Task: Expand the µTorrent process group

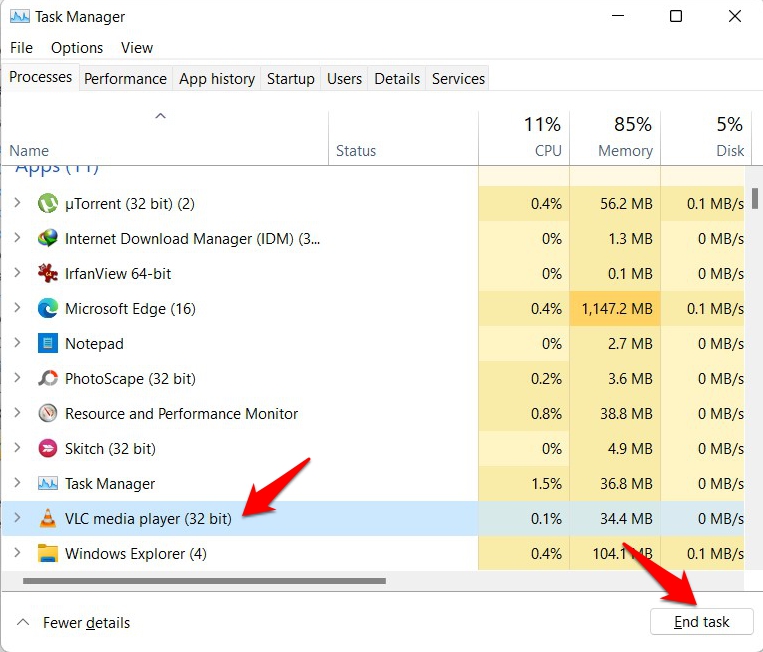Action: [x=17, y=204]
